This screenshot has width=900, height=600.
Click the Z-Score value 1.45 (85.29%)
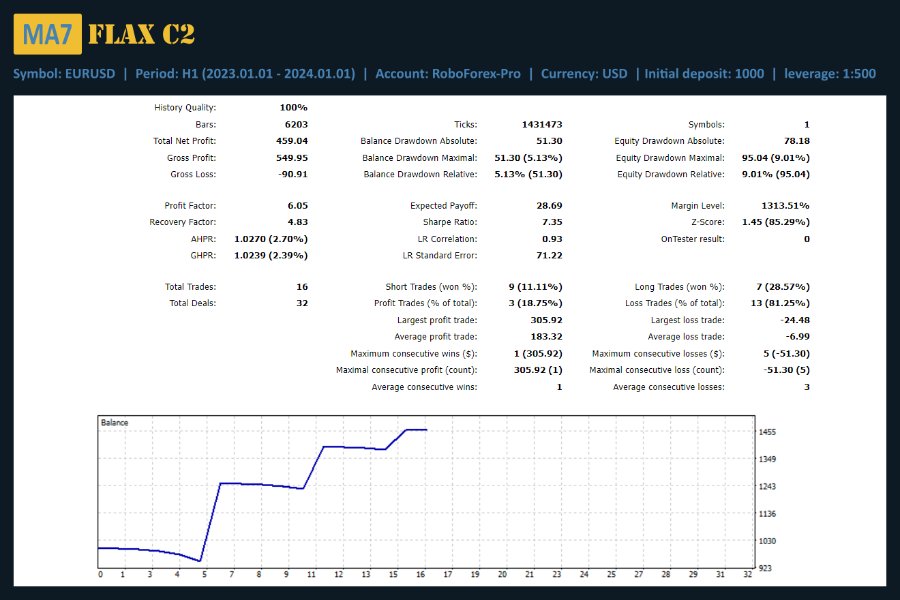coord(775,222)
